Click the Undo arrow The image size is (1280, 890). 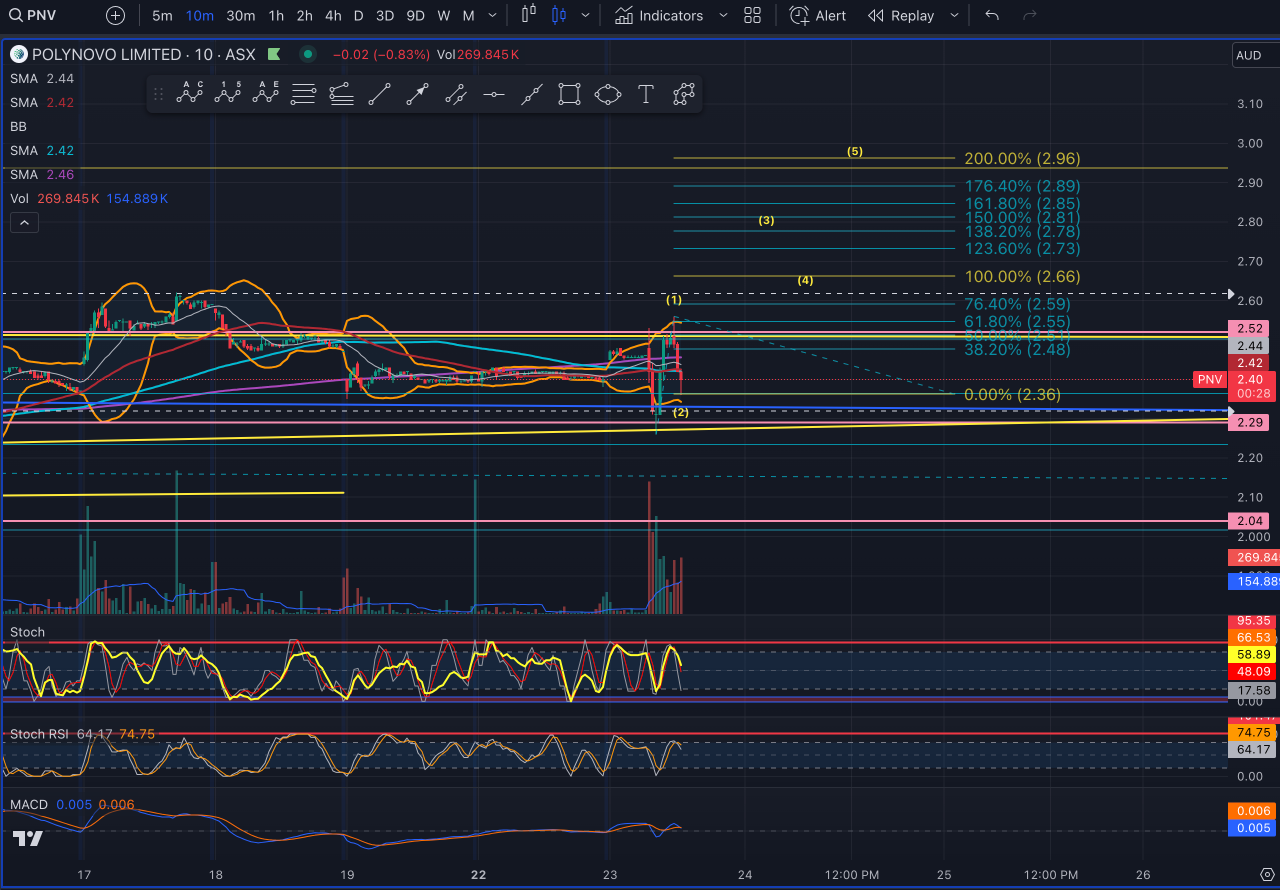[992, 15]
